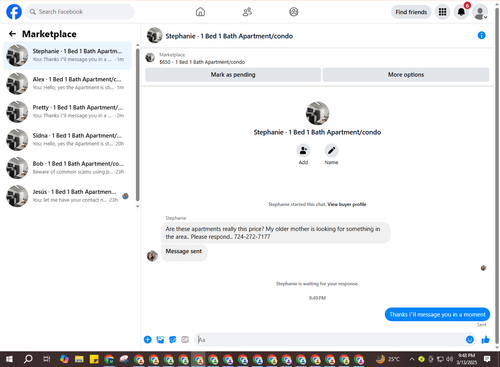Click the Facebook logo

[x=14, y=12]
